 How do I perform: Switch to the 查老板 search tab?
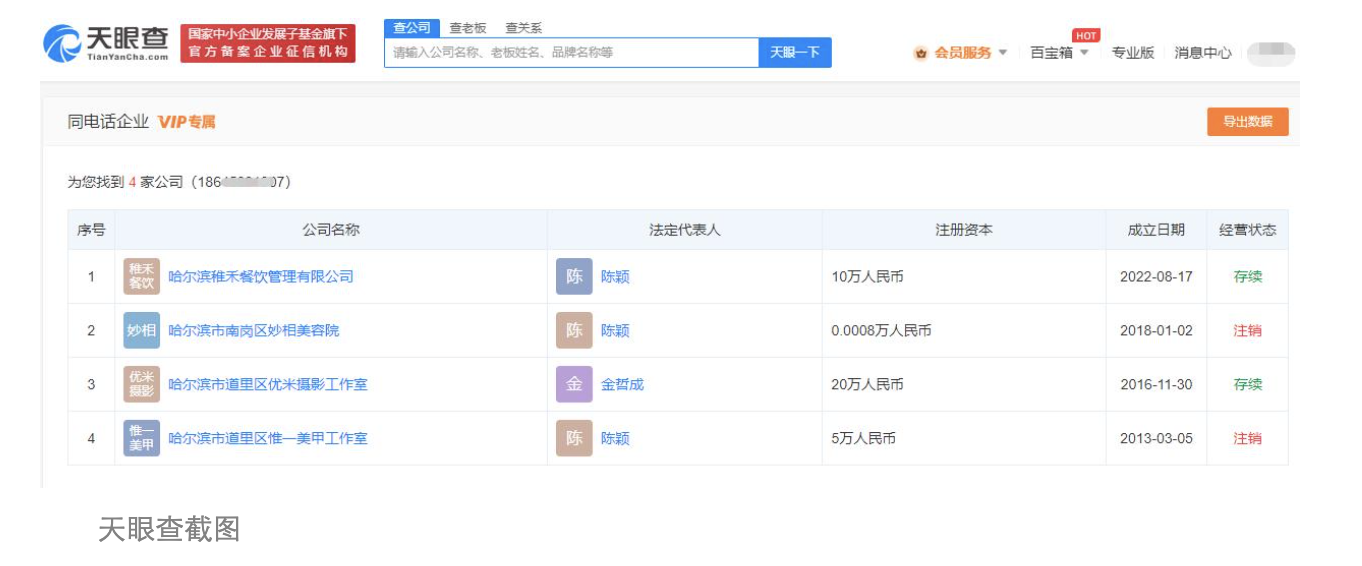(467, 28)
